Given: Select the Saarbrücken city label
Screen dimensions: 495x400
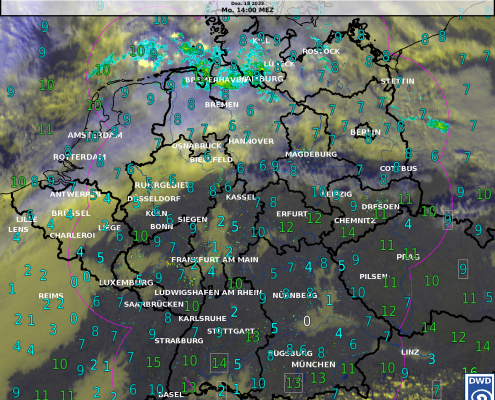Looking at the screenshot, I should pos(154,304).
